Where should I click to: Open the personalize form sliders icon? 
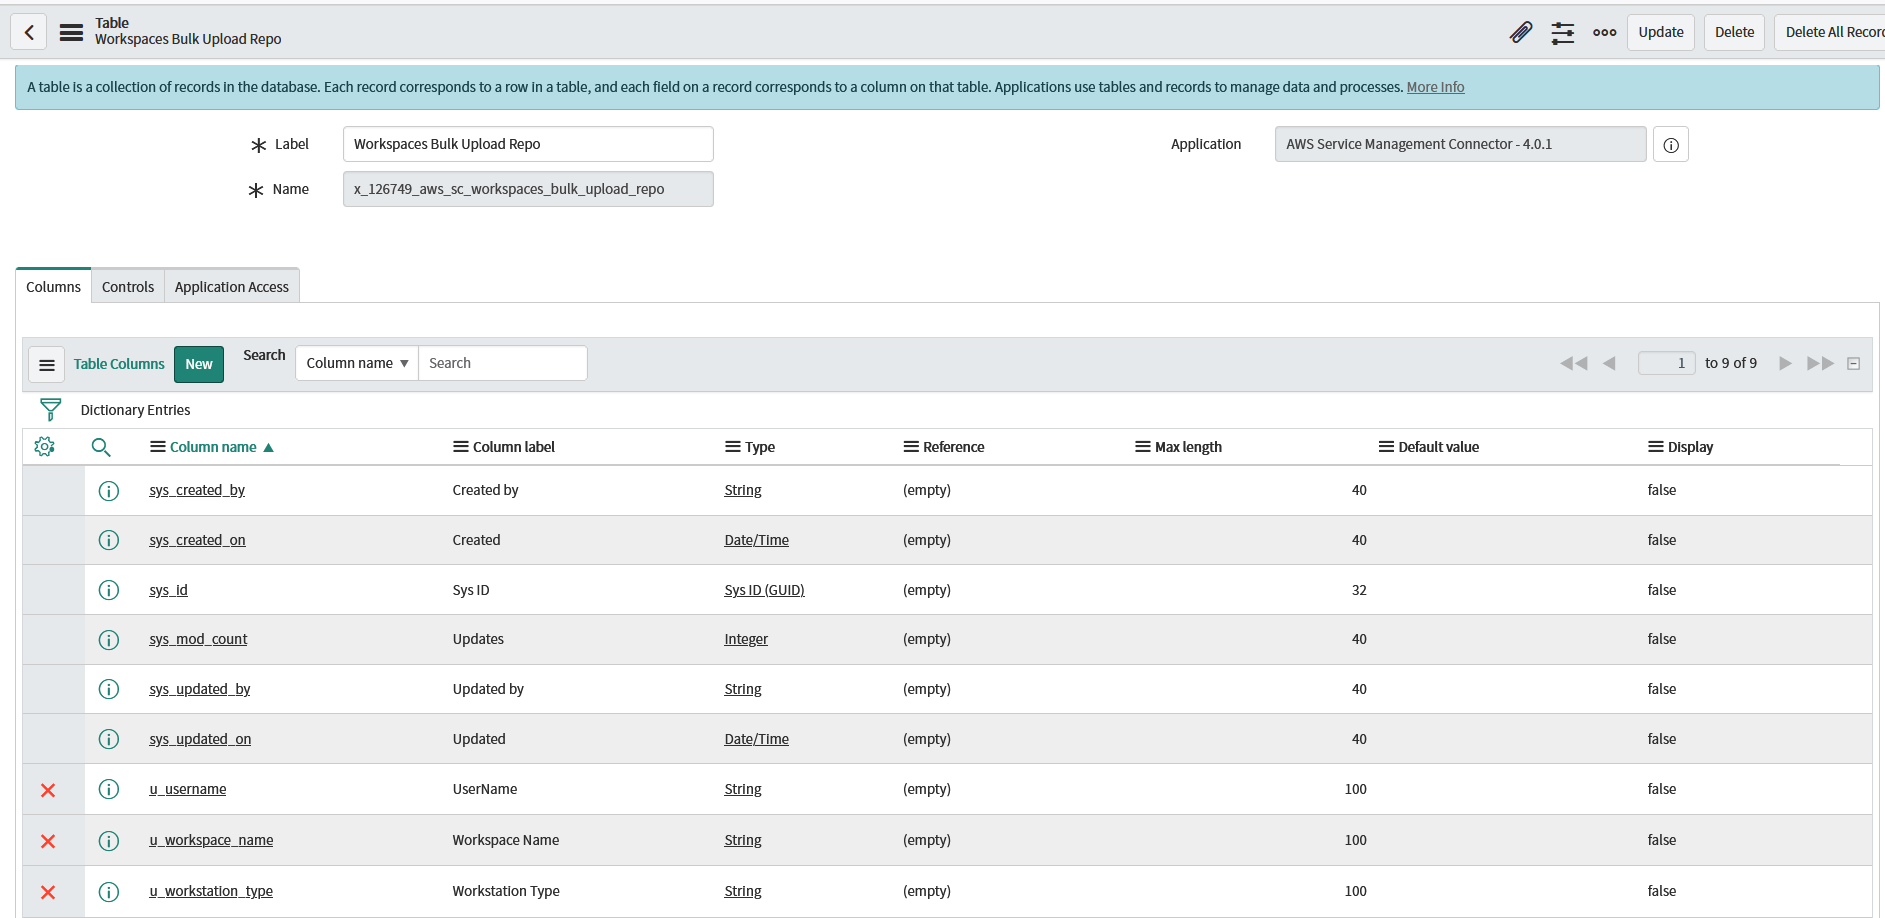point(1562,33)
